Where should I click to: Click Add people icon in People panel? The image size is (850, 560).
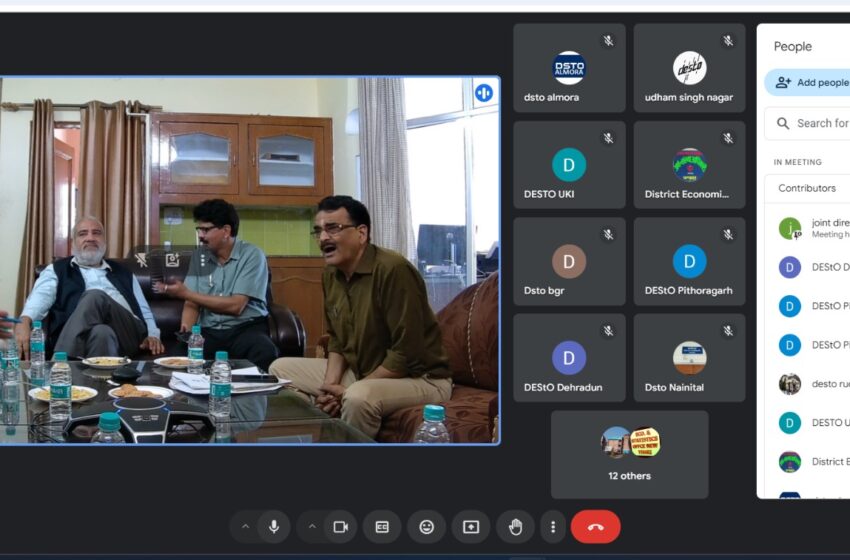[x=783, y=83]
